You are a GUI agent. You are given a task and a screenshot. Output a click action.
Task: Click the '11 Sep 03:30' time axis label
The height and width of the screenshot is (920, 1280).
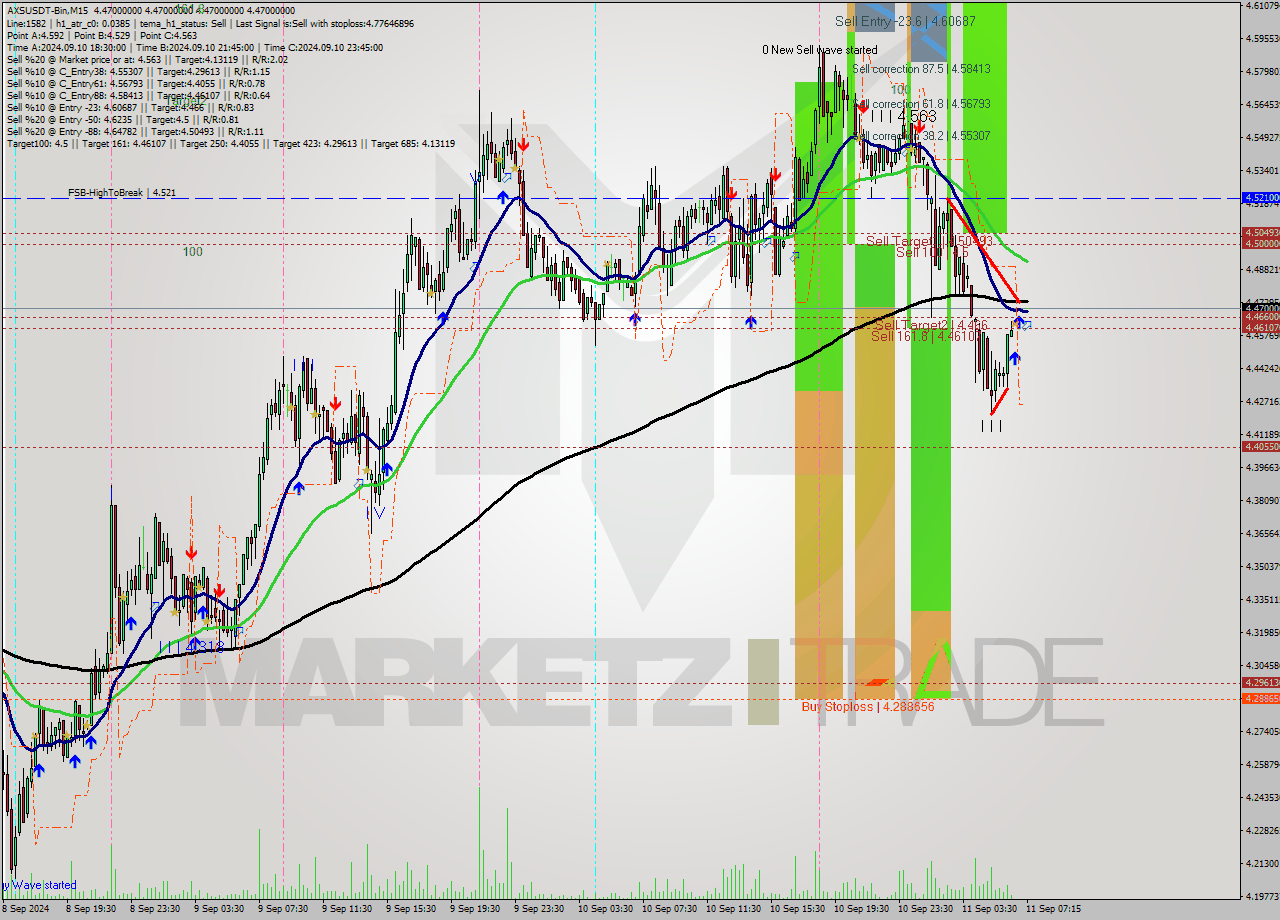pos(988,909)
